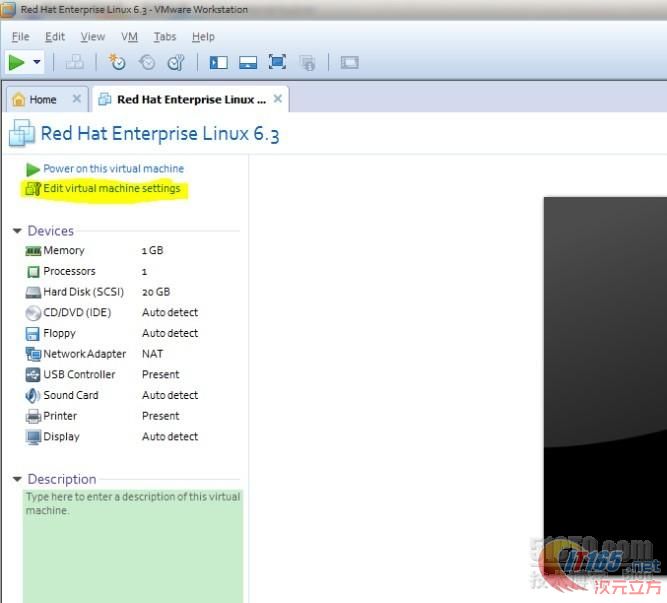The width and height of the screenshot is (667, 603).
Task: Click Power on this virtual machine link
Action: tap(114, 169)
